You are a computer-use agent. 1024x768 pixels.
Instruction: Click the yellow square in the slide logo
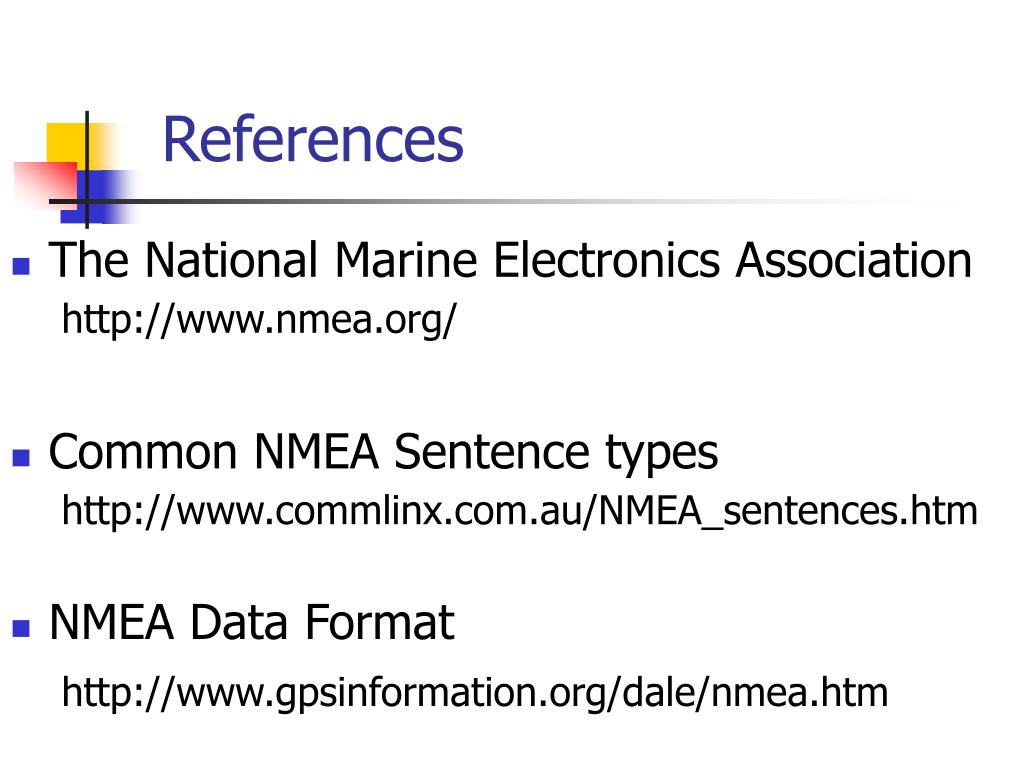pos(64,141)
